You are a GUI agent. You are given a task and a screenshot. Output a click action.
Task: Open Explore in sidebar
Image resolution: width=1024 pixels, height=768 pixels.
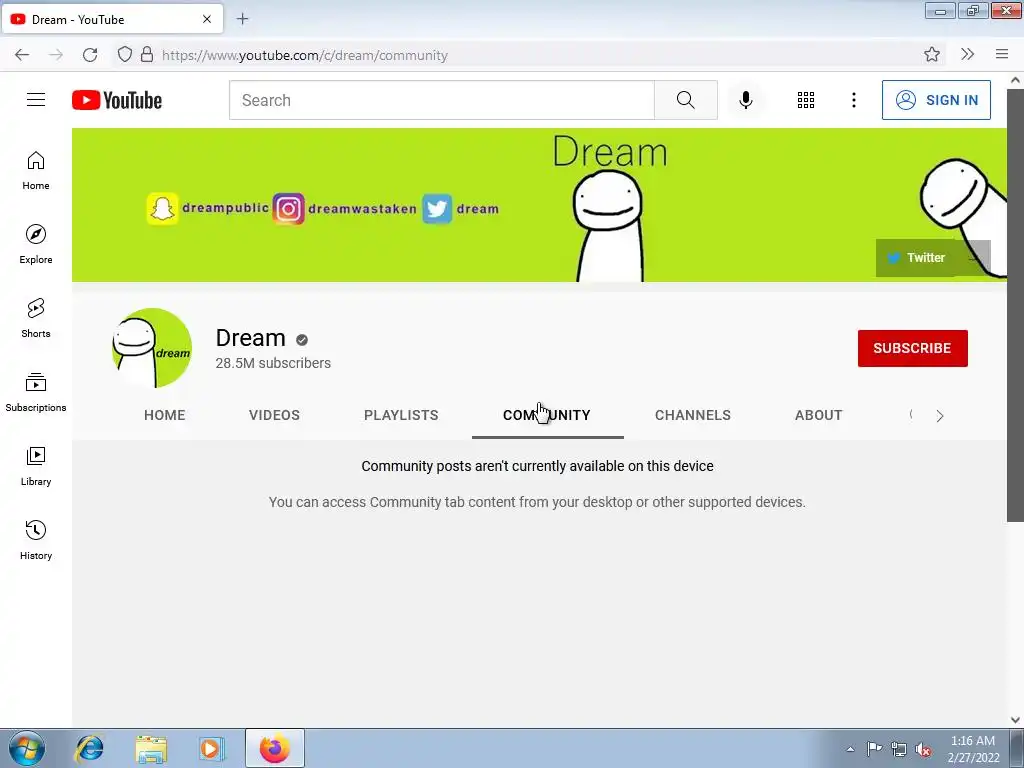(36, 244)
